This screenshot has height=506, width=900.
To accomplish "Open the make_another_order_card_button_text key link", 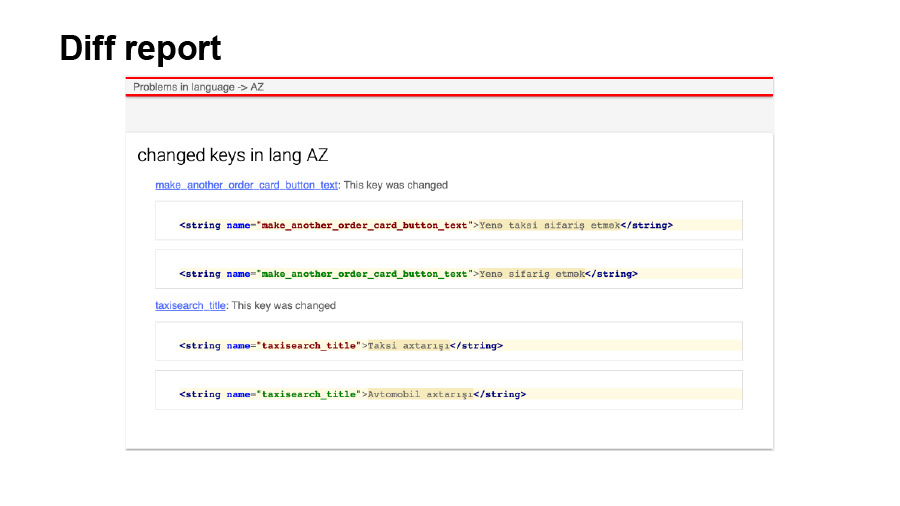I will 247,185.
